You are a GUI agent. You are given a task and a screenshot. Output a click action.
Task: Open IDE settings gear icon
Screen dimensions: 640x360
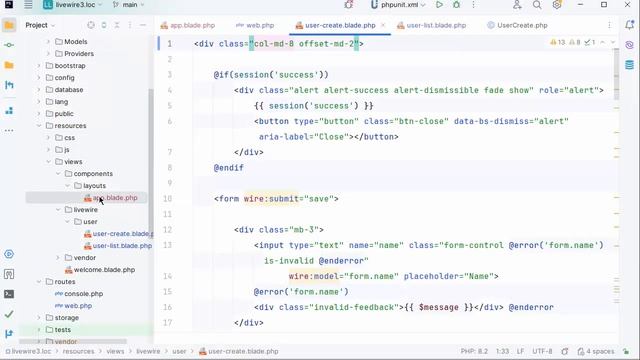pos(557,5)
